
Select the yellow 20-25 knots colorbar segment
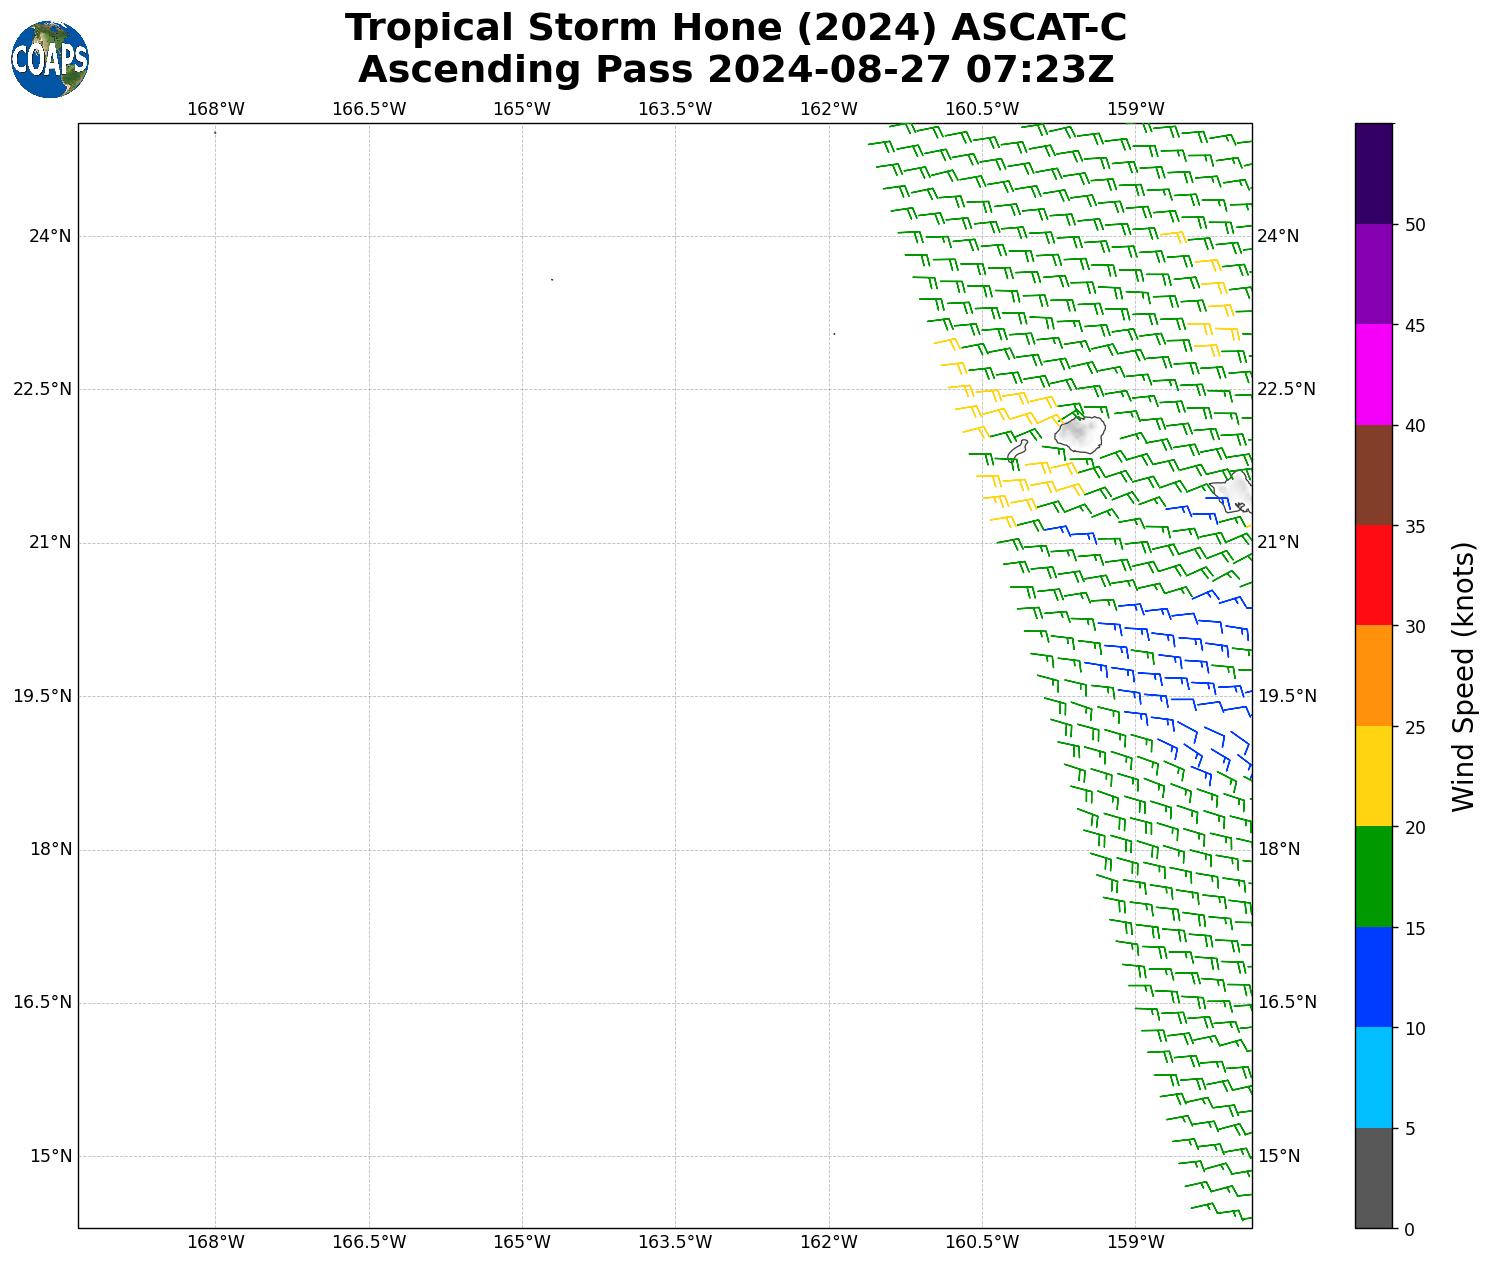(1373, 776)
